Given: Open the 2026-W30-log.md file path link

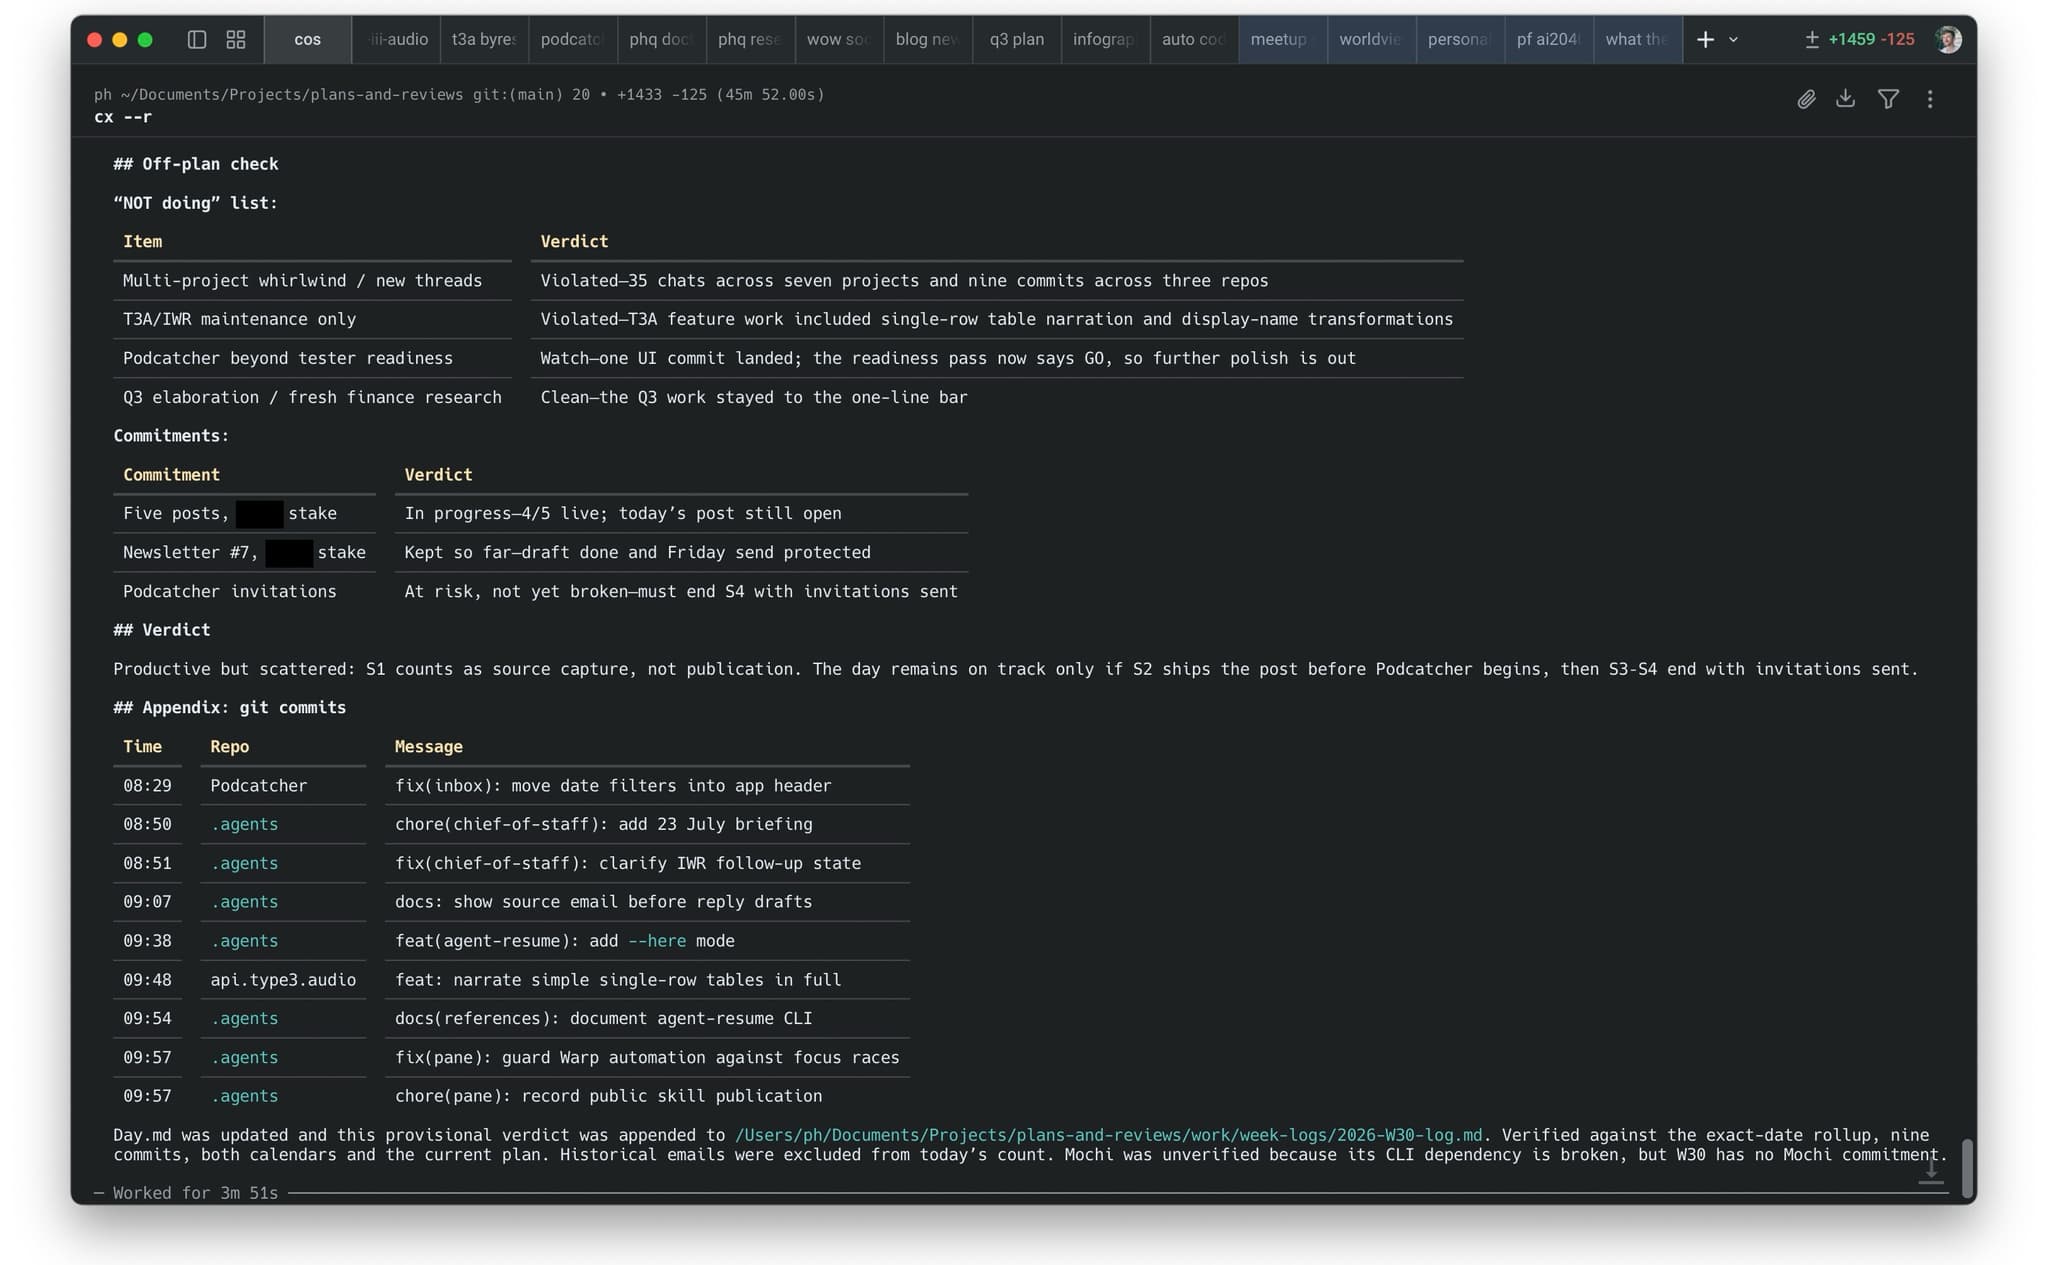Looking at the screenshot, I should point(1108,1135).
